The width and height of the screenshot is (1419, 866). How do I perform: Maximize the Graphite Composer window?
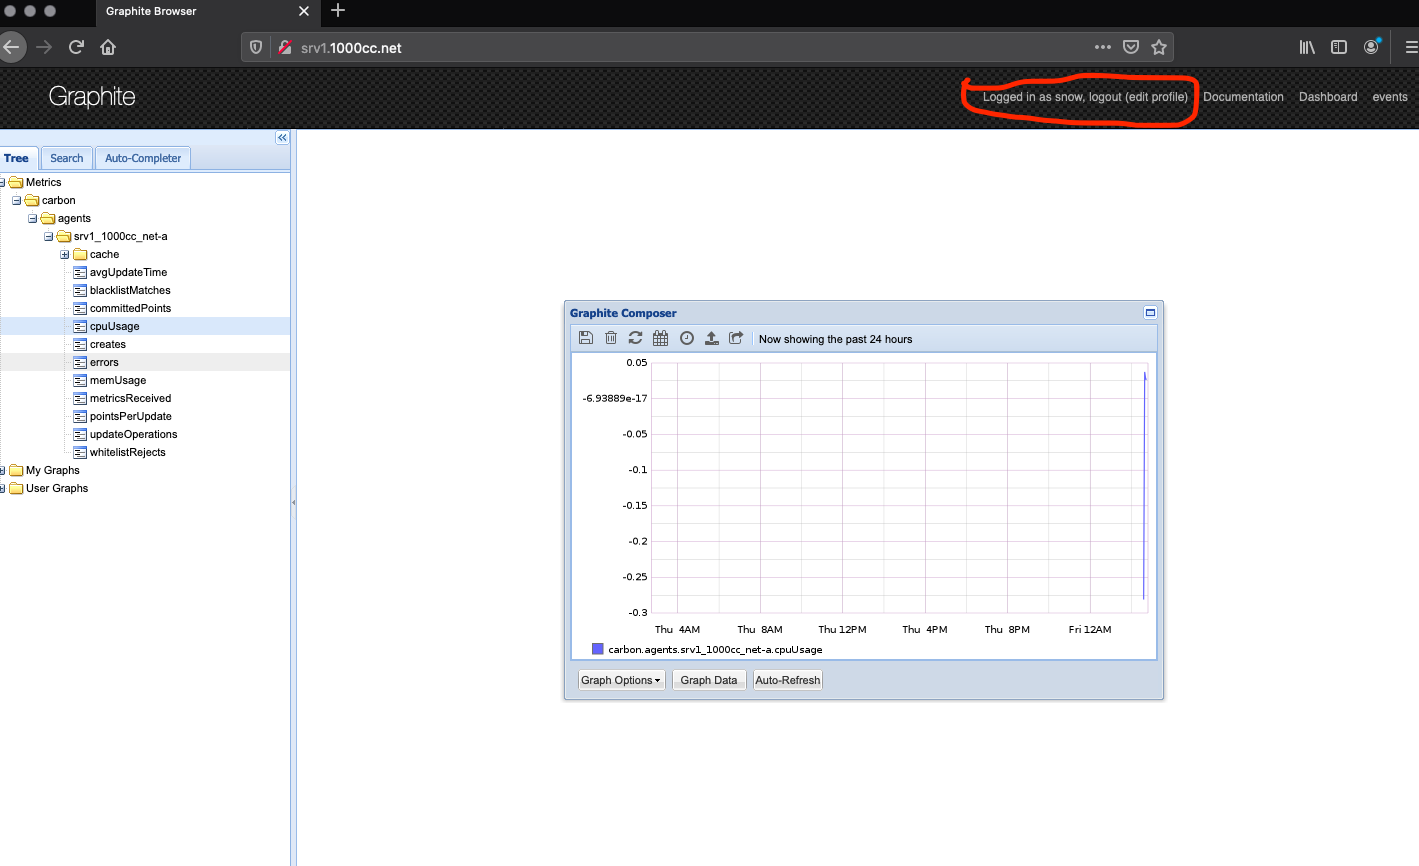1150,313
